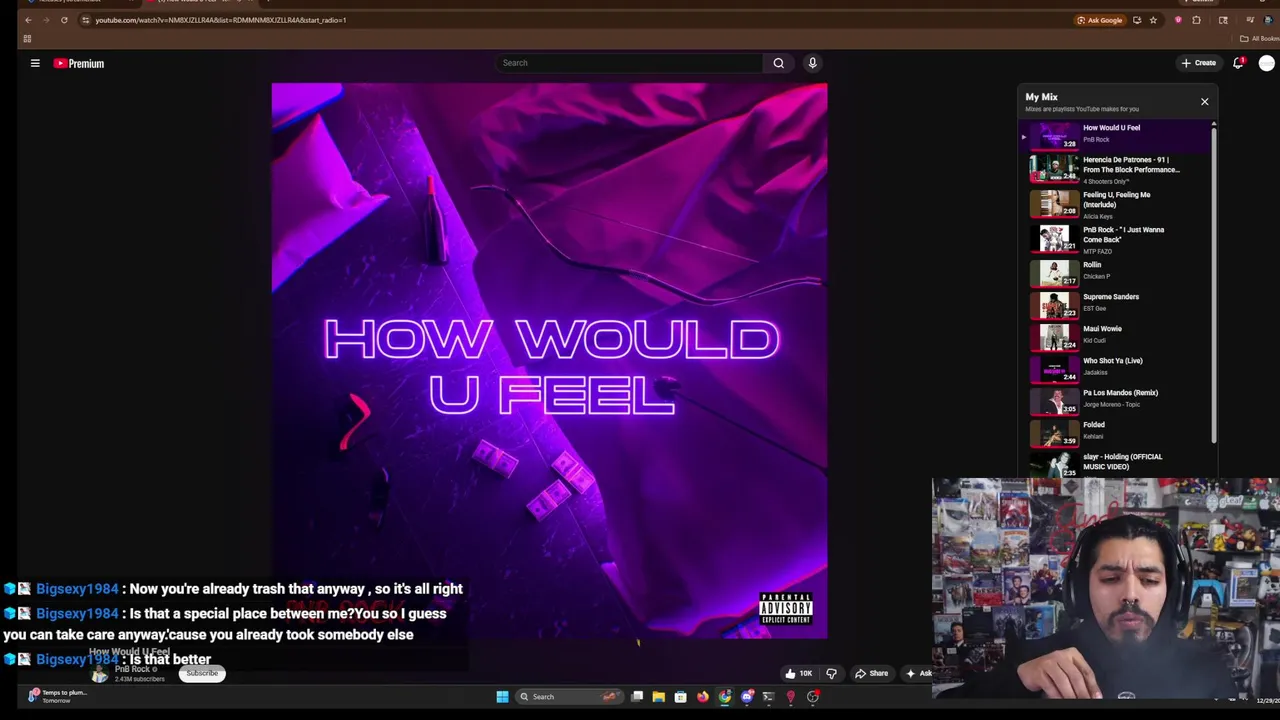Reload the browser page

tap(64, 20)
